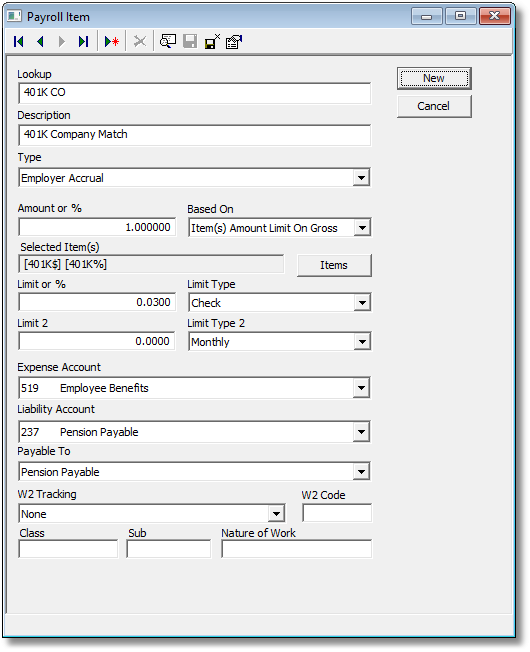Viewport: 530px width, 652px height.
Task: Click the save-and-close disk icon
Action: coord(212,42)
